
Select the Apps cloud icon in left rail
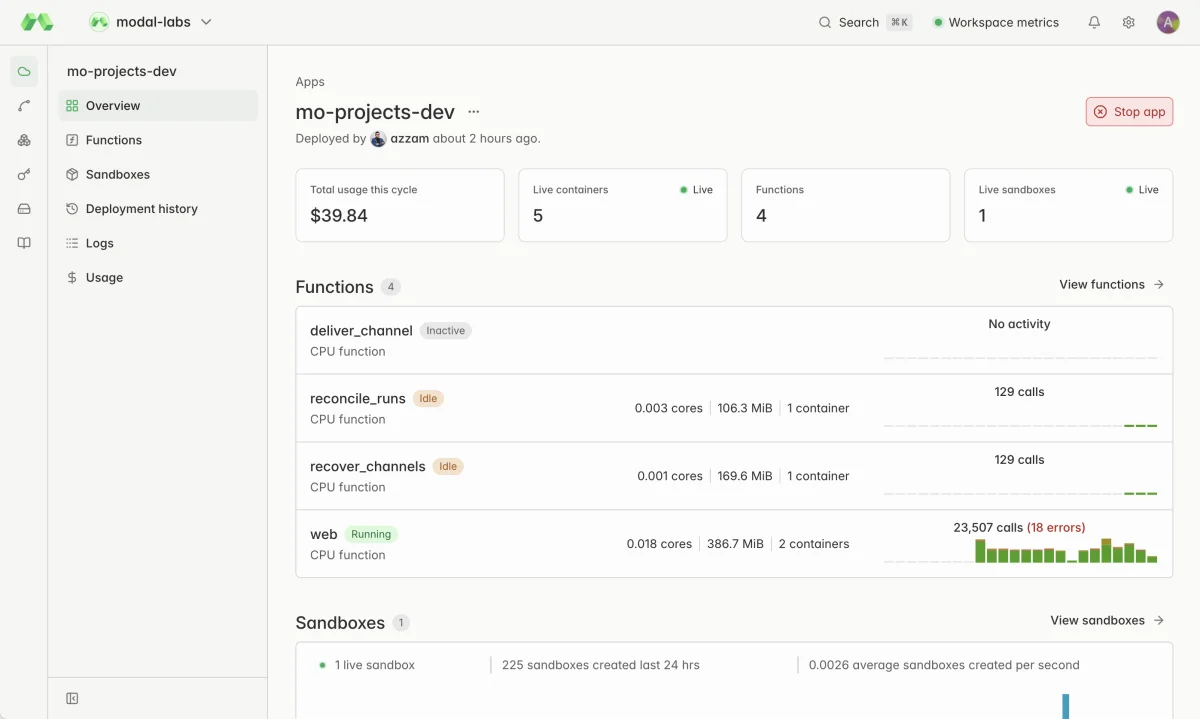[24, 71]
